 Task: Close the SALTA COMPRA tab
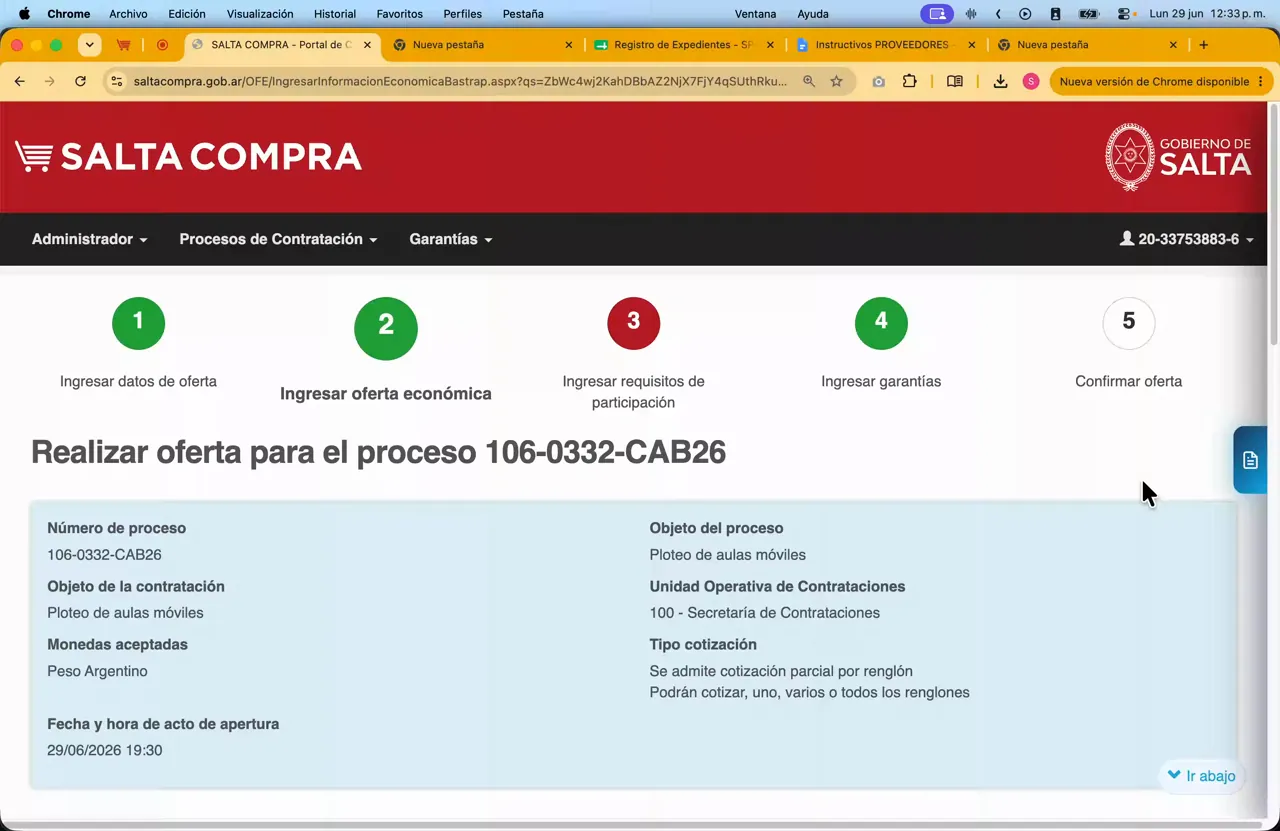click(x=368, y=45)
